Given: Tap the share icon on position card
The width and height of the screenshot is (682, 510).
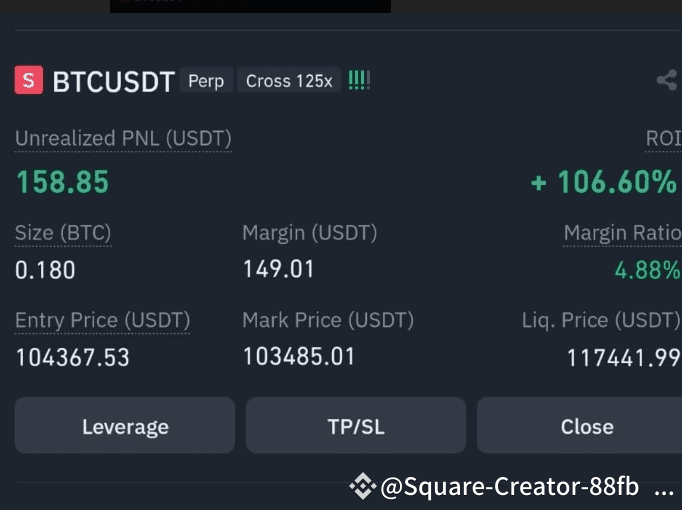Looking at the screenshot, I should [x=667, y=81].
